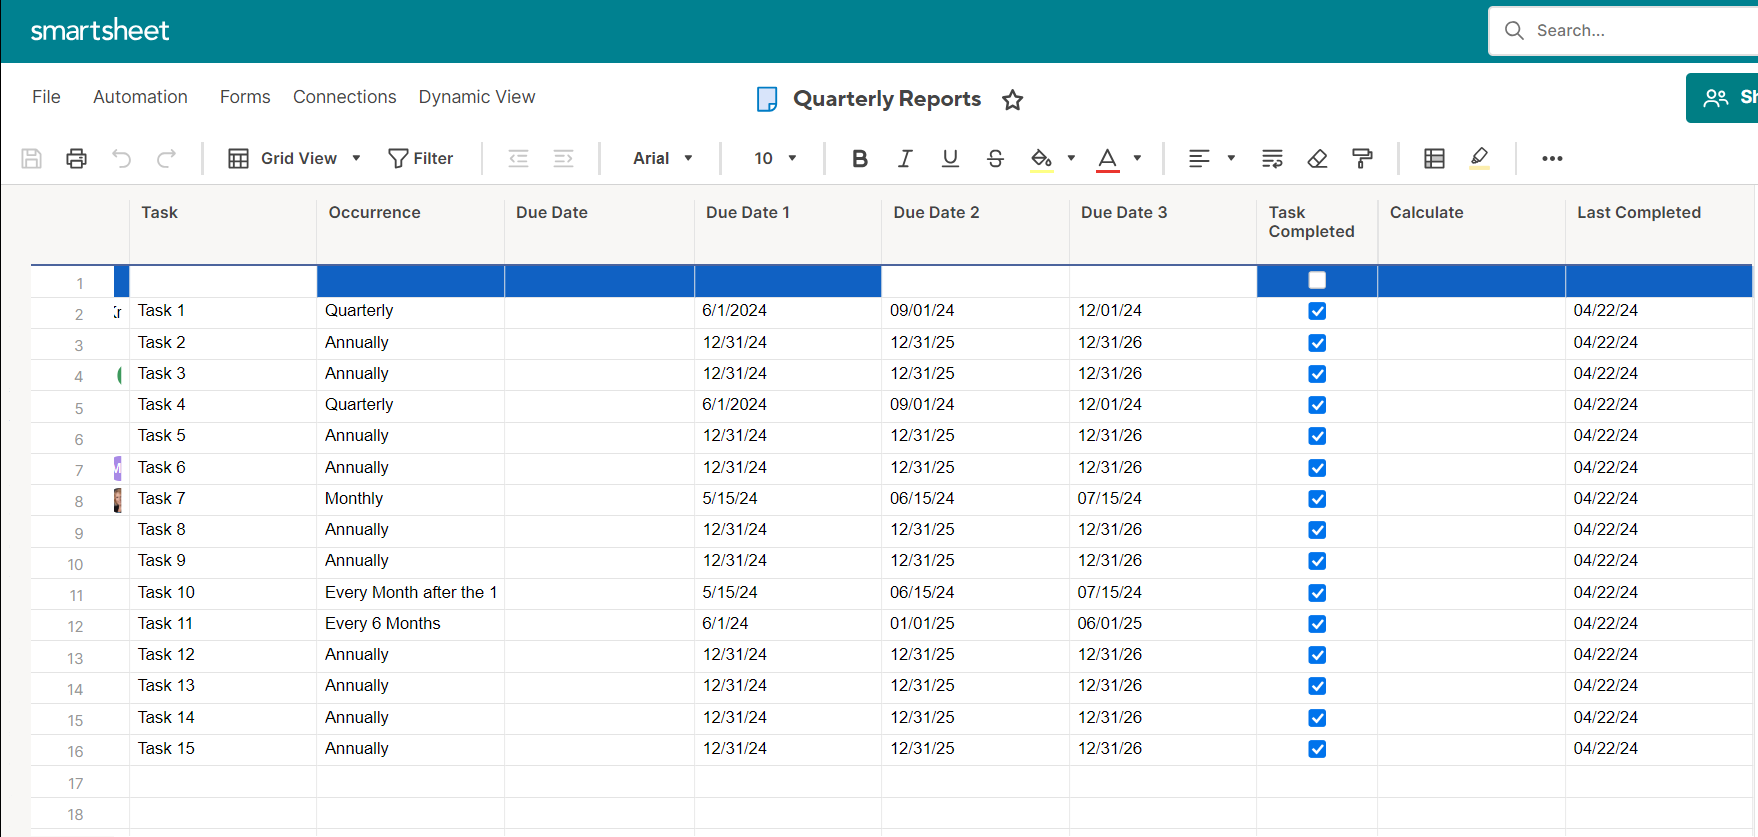Uncheck Task Completed for Task 15
Viewport: 1758px width, 837px height.
point(1317,749)
